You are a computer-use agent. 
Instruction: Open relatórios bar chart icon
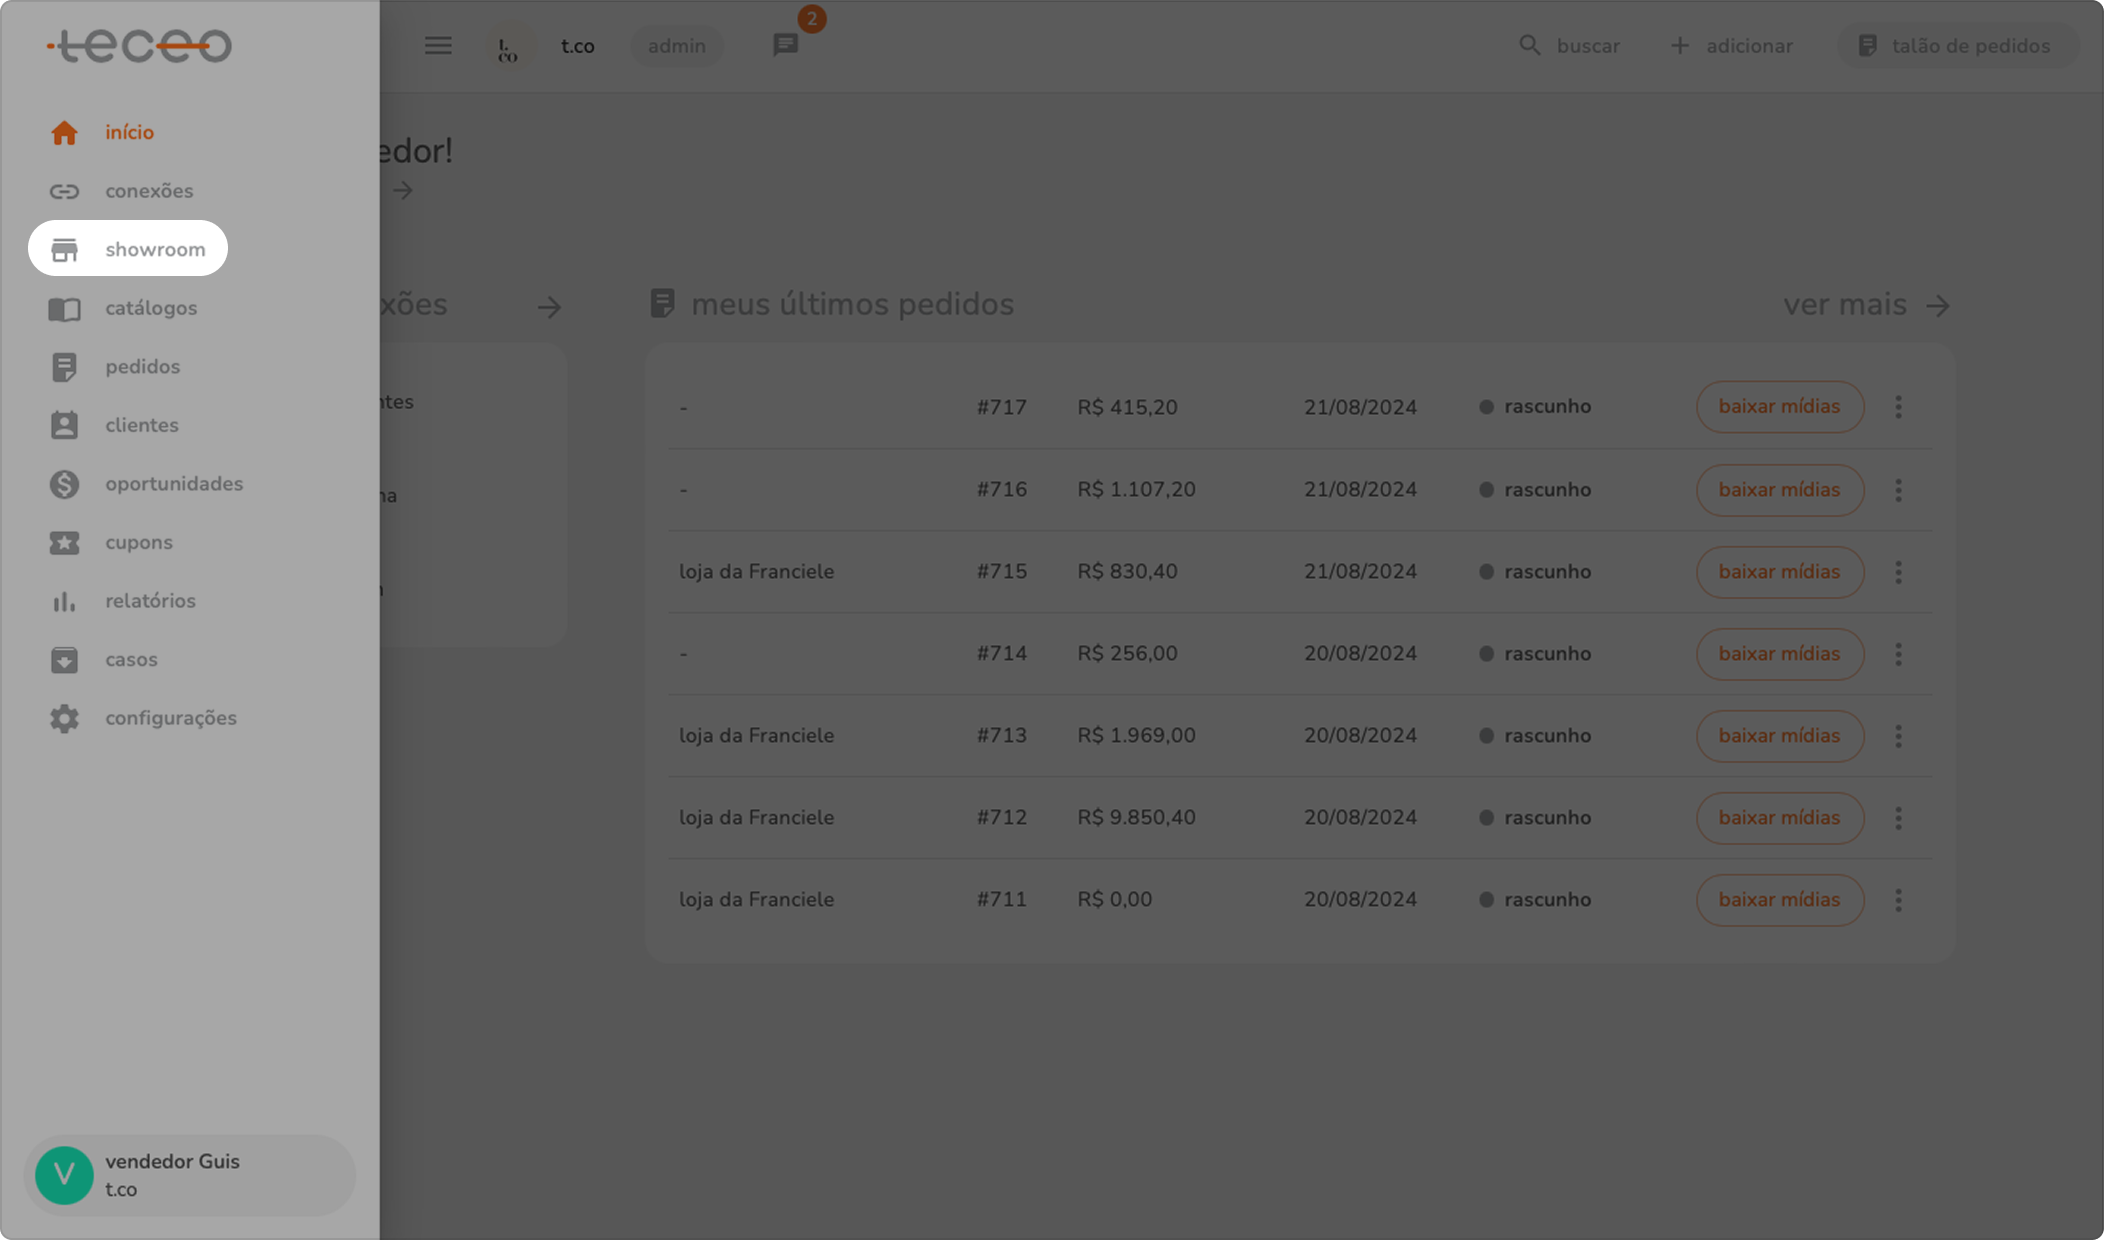pyautogui.click(x=65, y=601)
